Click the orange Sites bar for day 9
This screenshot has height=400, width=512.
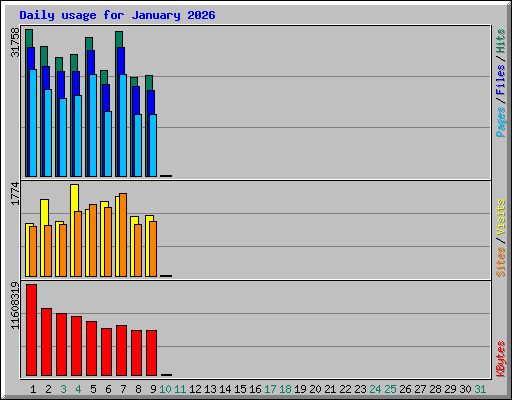pyautogui.click(x=153, y=249)
